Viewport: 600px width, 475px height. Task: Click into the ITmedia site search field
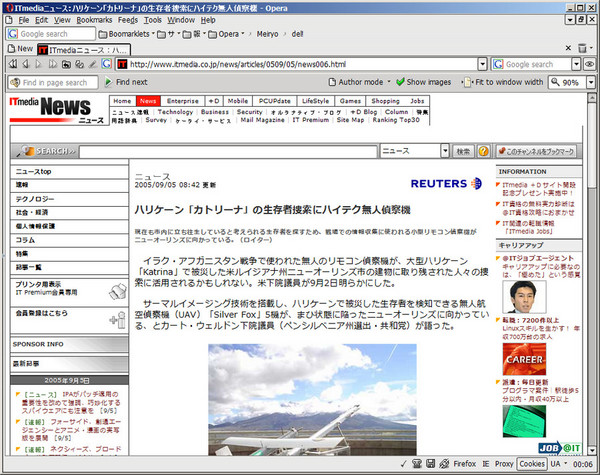pos(228,152)
